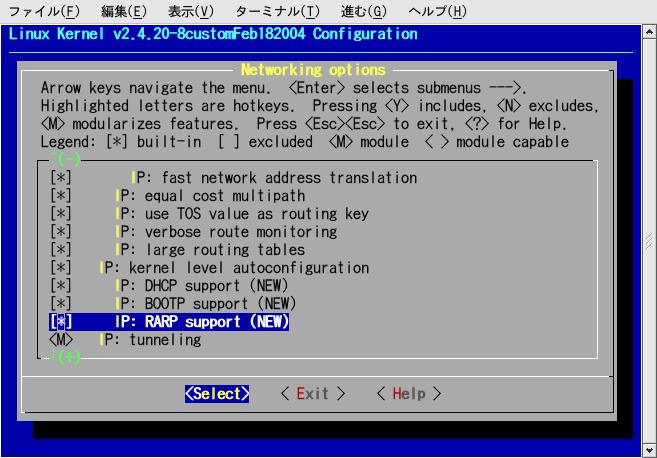Select 'IP: large routing tables' entry

coord(210,250)
